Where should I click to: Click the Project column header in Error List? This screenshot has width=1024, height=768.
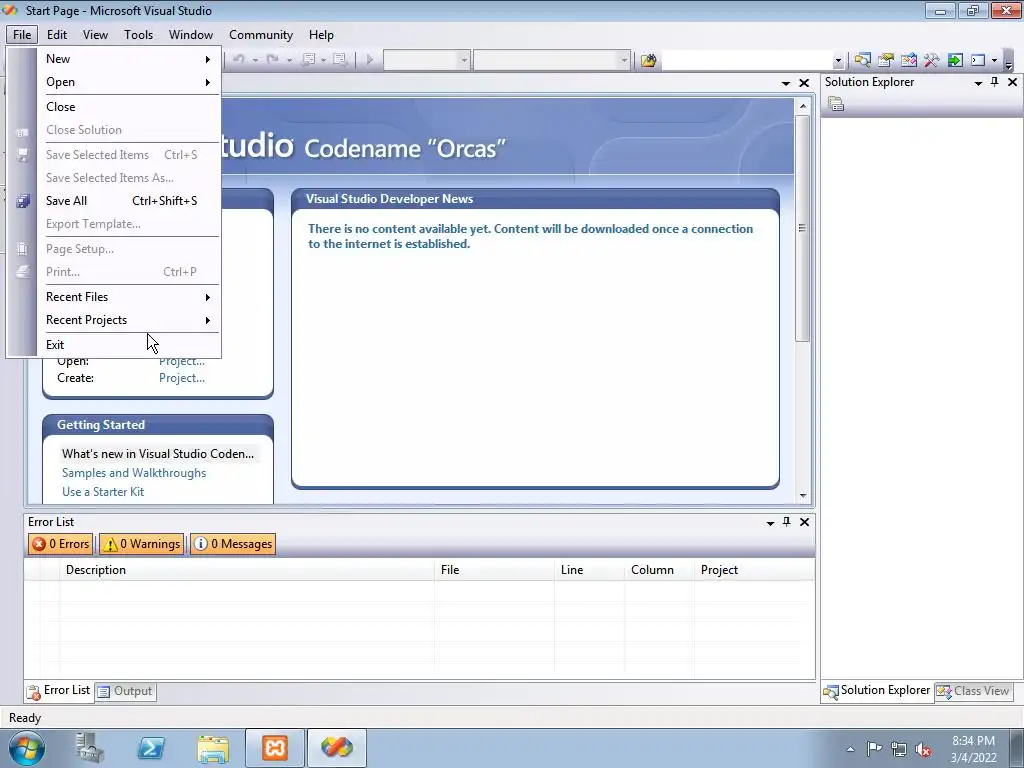click(754, 570)
